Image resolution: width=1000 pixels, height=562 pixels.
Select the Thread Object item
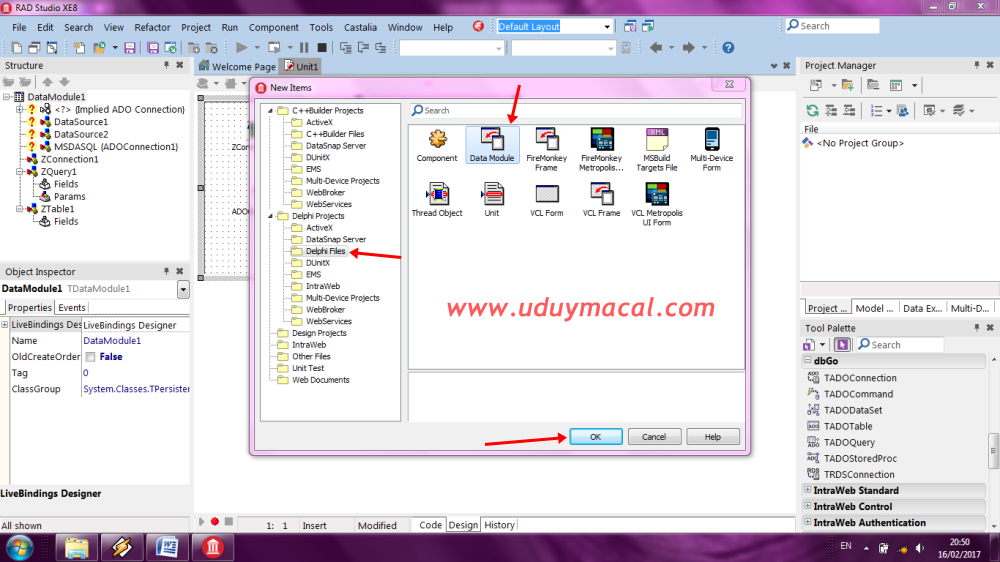point(437,200)
